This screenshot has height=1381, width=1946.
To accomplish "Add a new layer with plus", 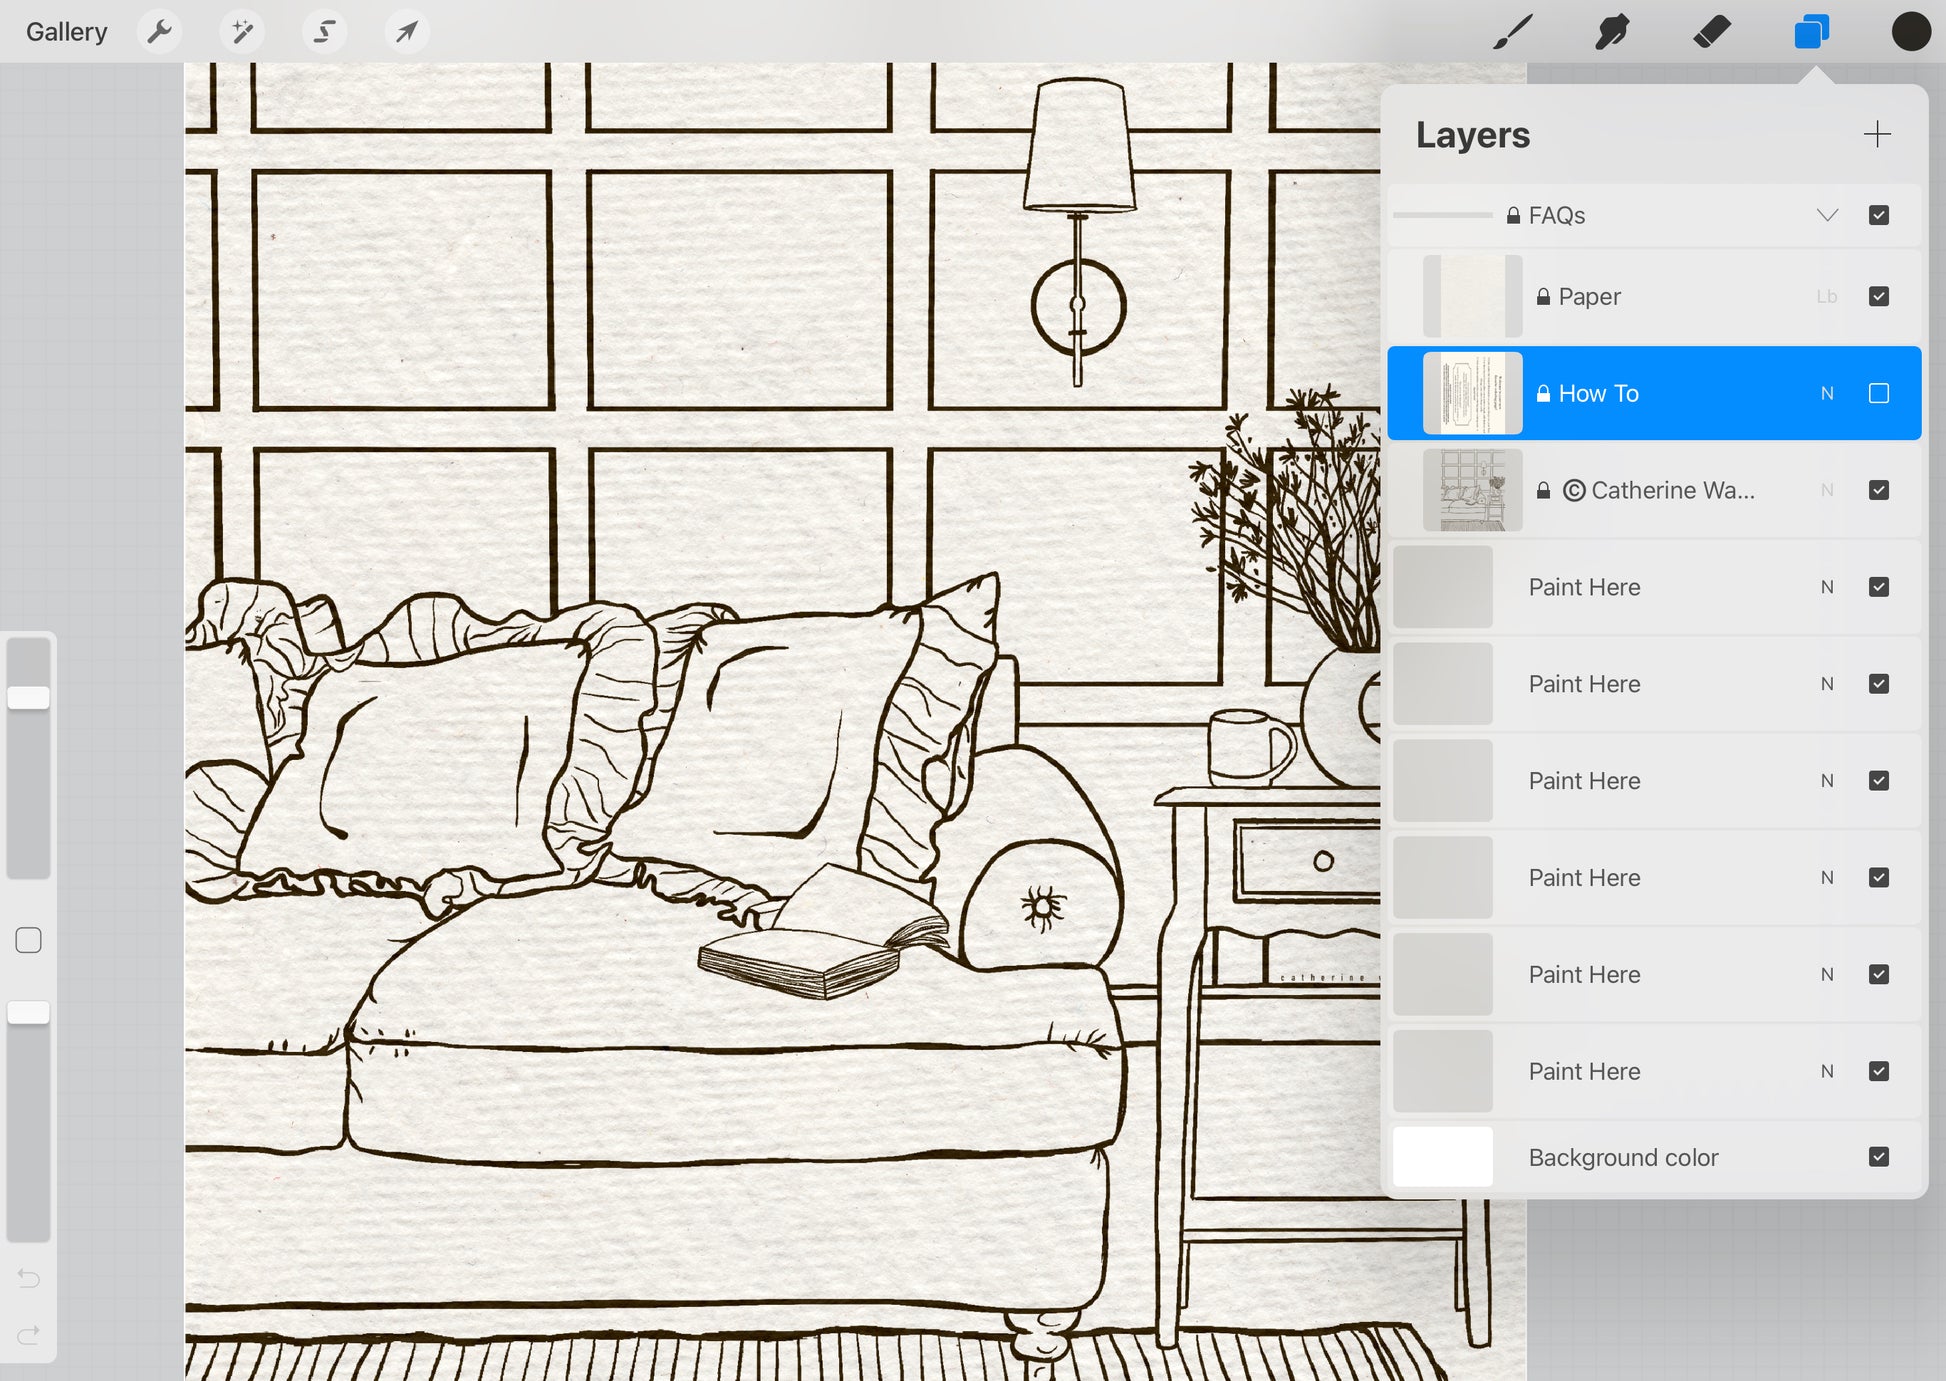I will coord(1877,135).
